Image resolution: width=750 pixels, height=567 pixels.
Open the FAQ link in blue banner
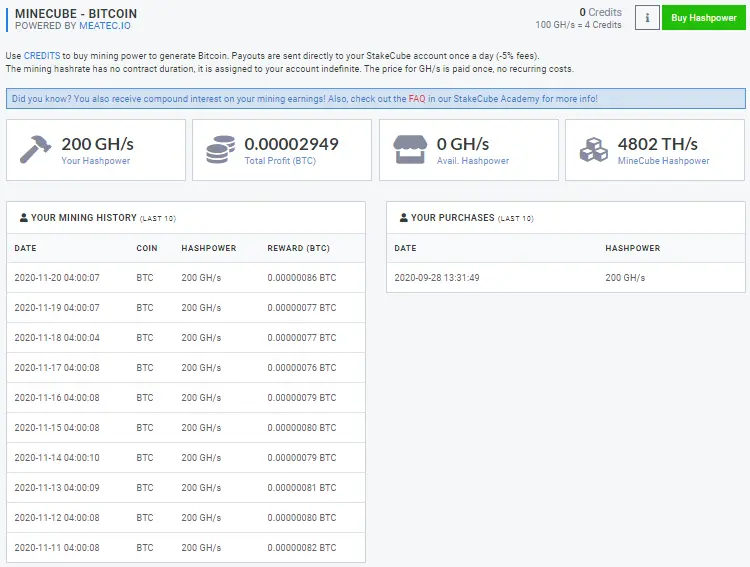tap(417, 99)
